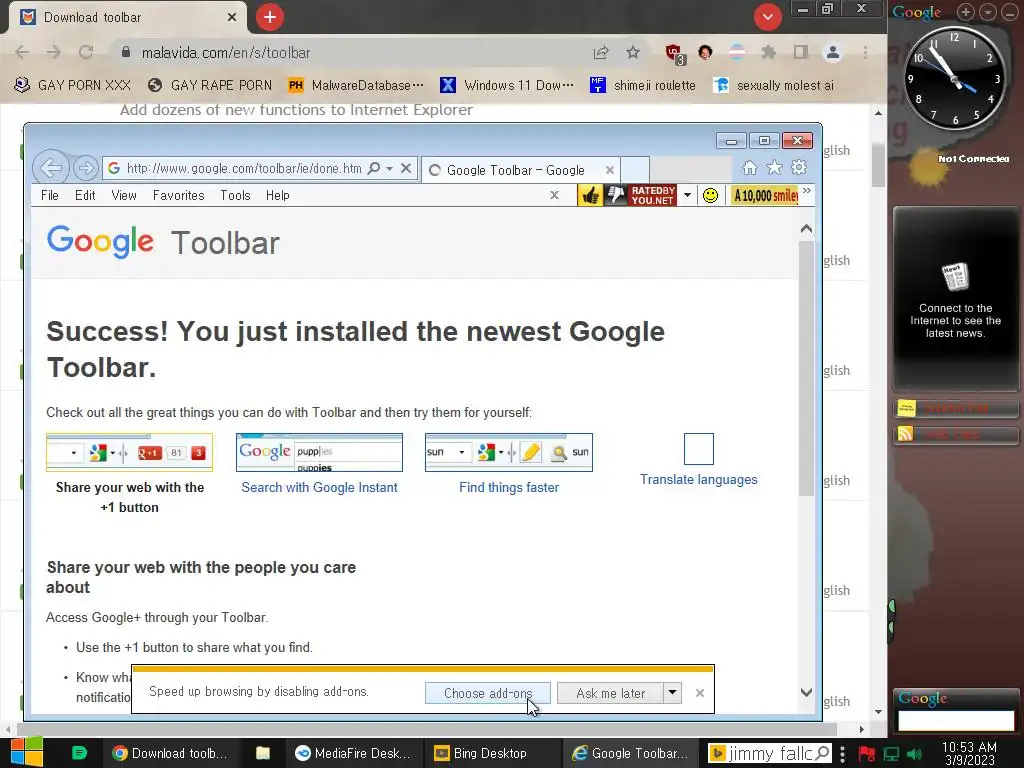Select the 'Download toolbar' Chrome tab

[x=129, y=18]
